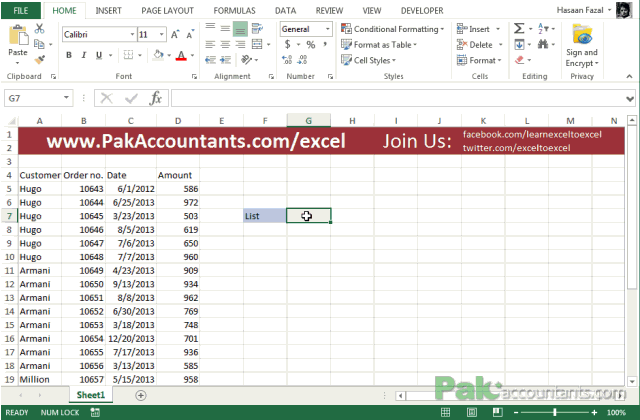Click the Orientation text-angle icon
The height and width of the screenshot is (420, 640).
point(247,60)
